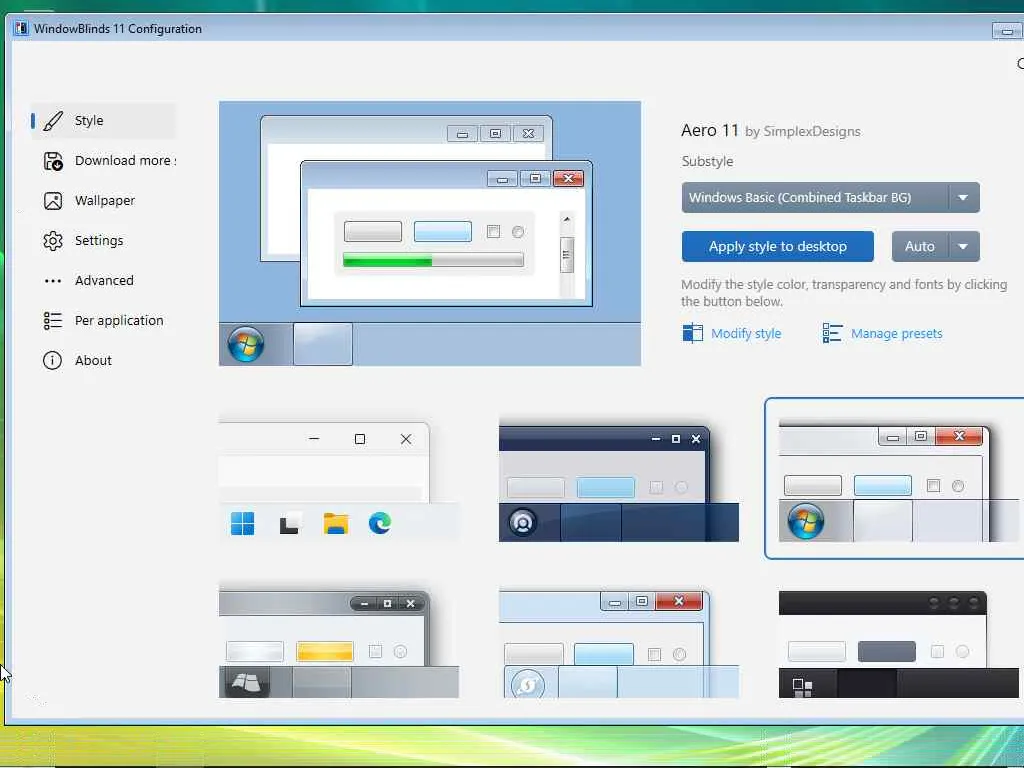This screenshot has height=768, width=1024.
Task: Expand the Auto dropdown arrow
Action: pyautogui.click(x=963, y=246)
